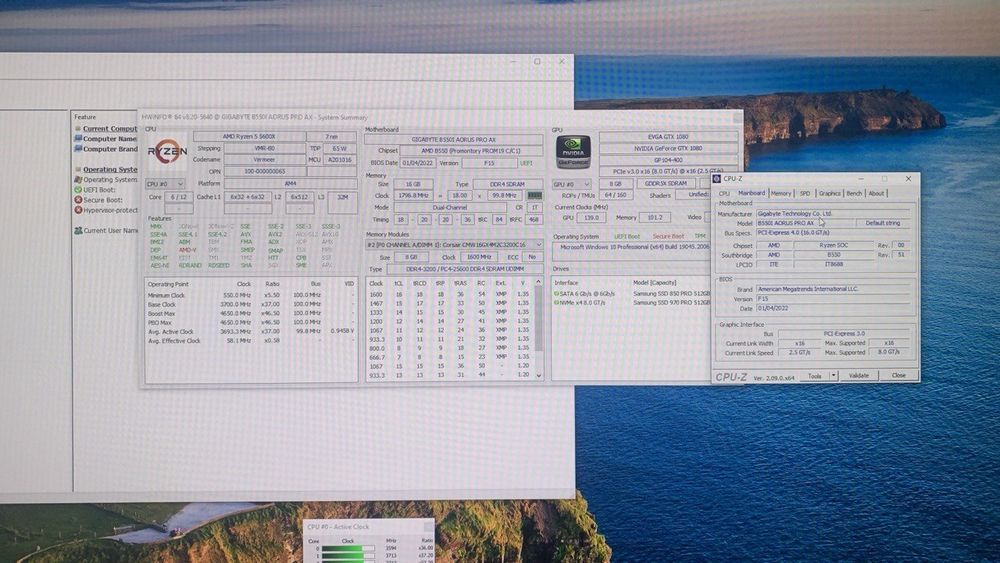1000x563 pixels.
Task: Click the Gigabyte Technology manufacturer field in CPU-Z
Action: [x=833, y=214]
